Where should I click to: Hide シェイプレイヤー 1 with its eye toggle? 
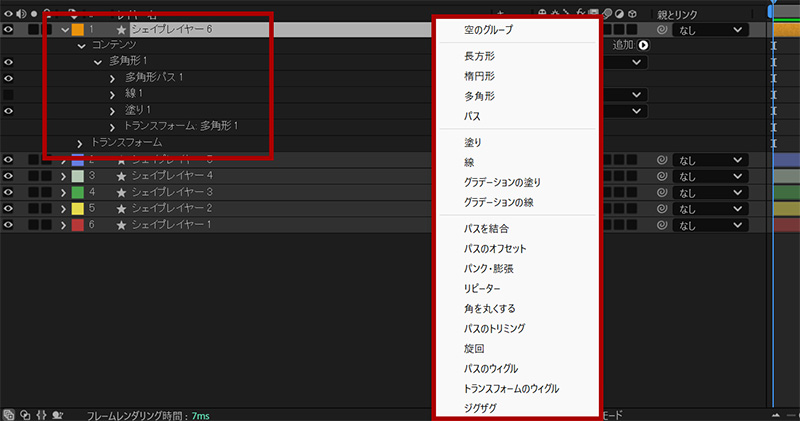pyautogui.click(x=8, y=225)
